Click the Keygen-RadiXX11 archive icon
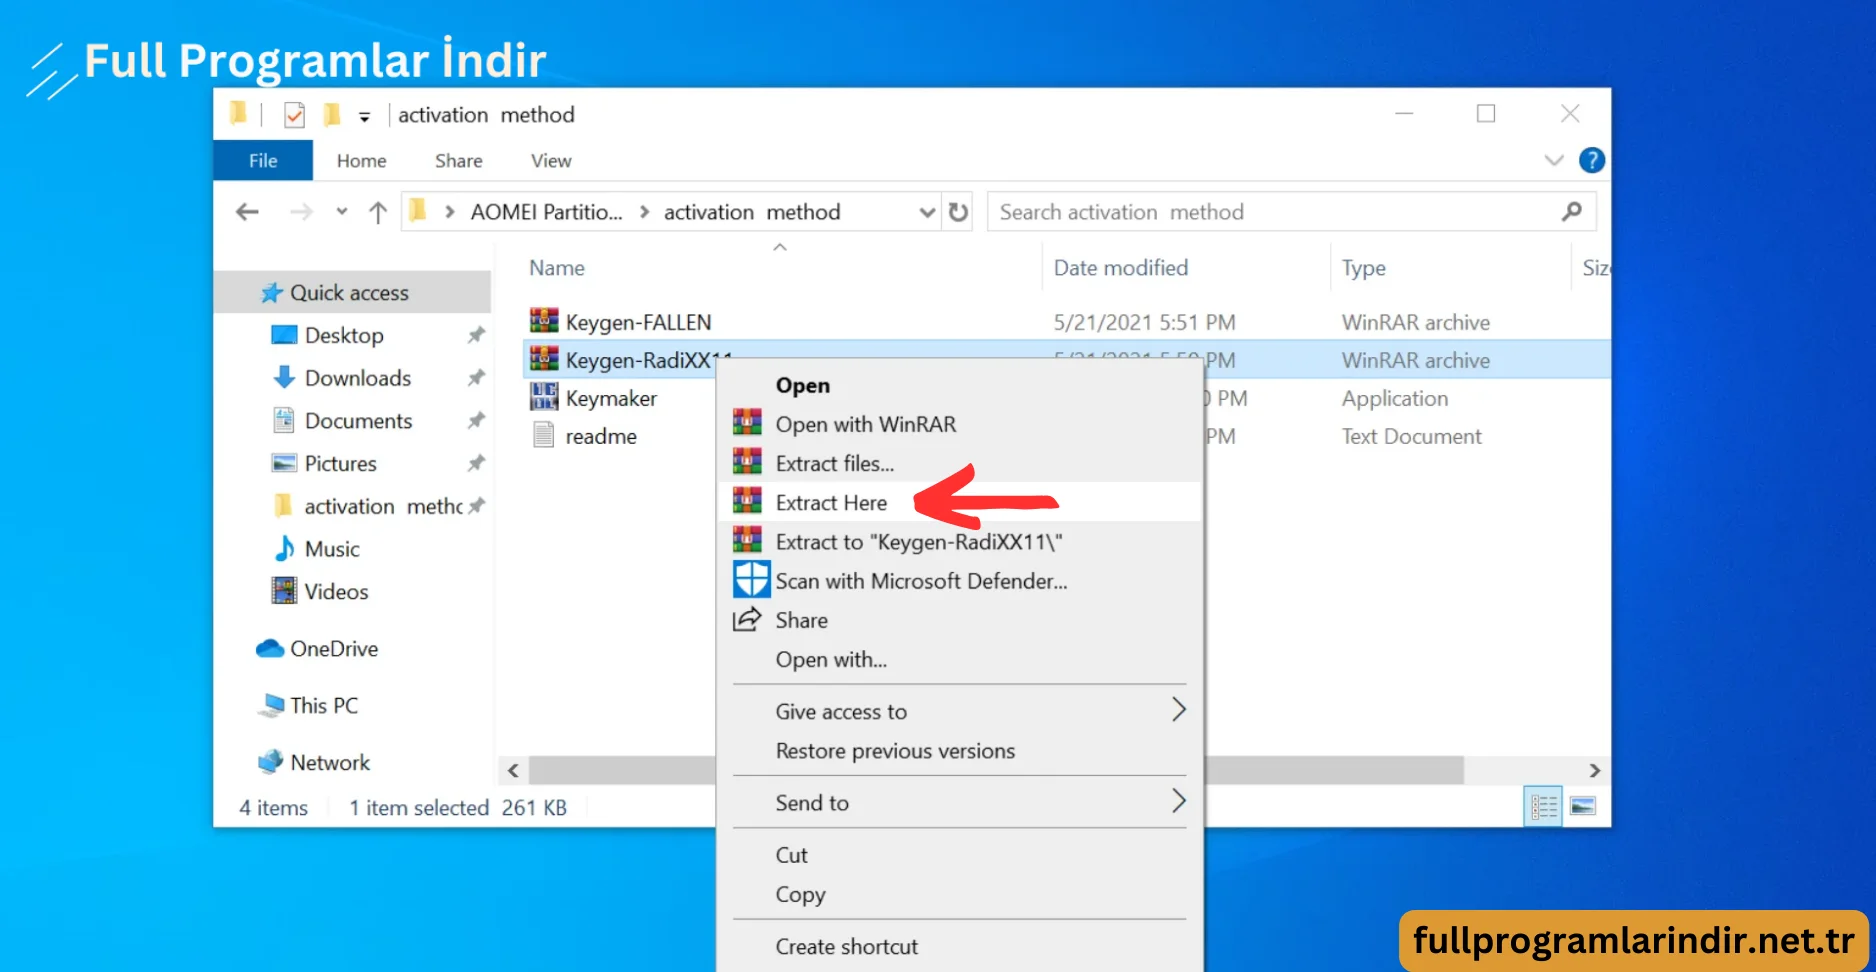 coord(544,359)
